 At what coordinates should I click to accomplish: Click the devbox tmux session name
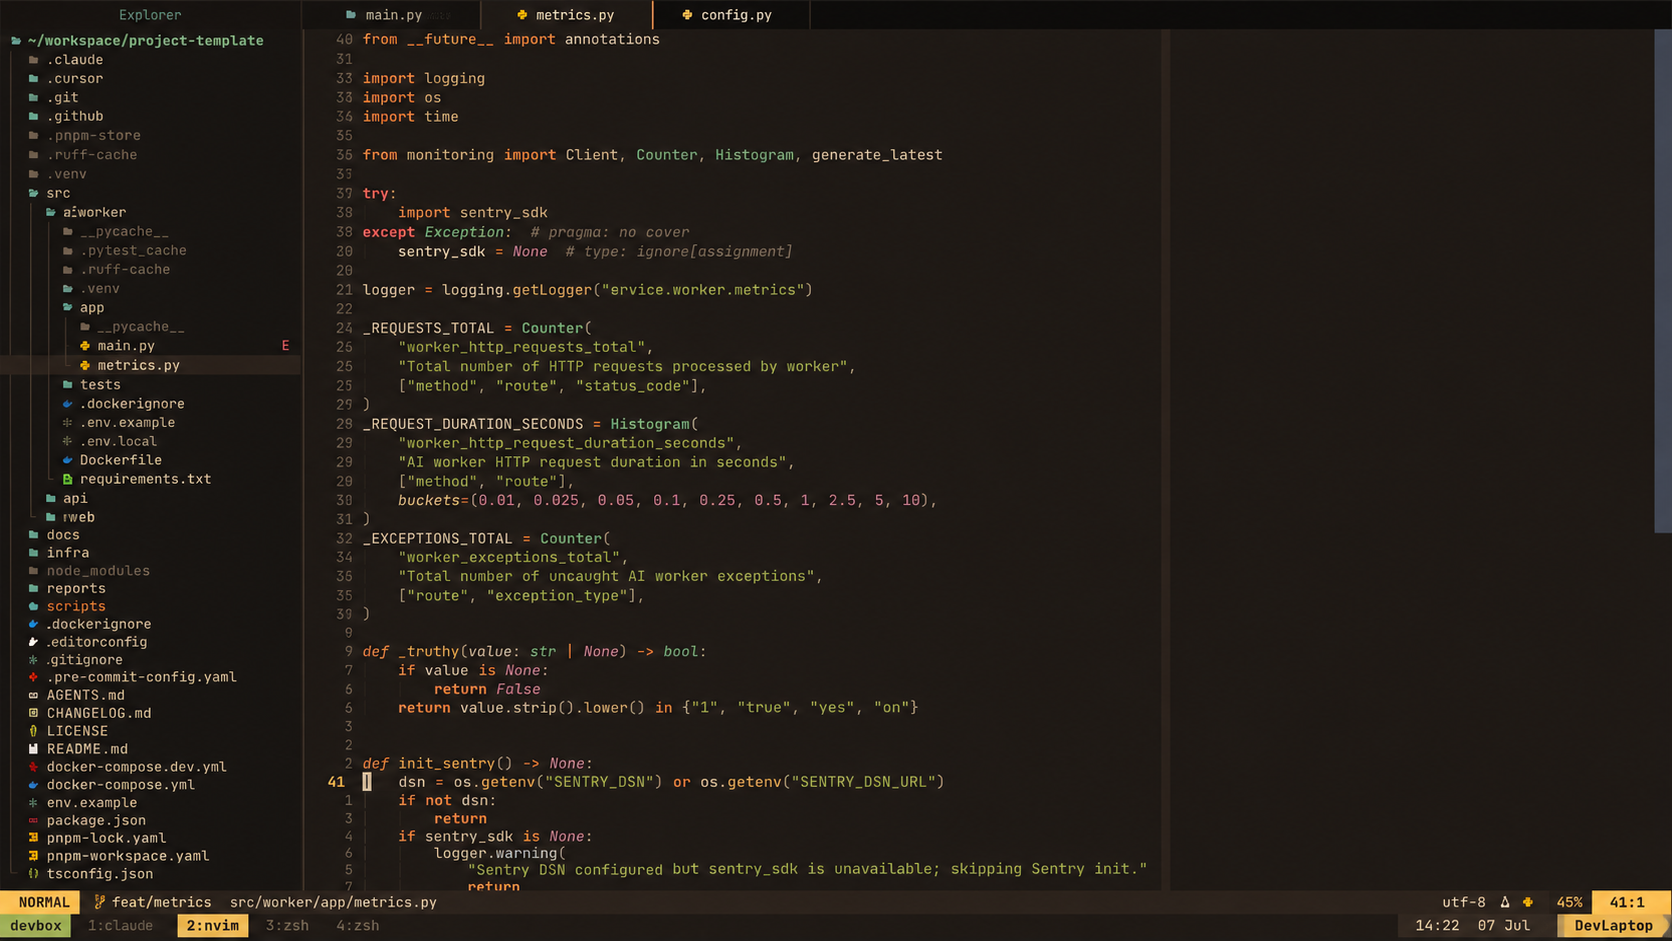pos(36,926)
